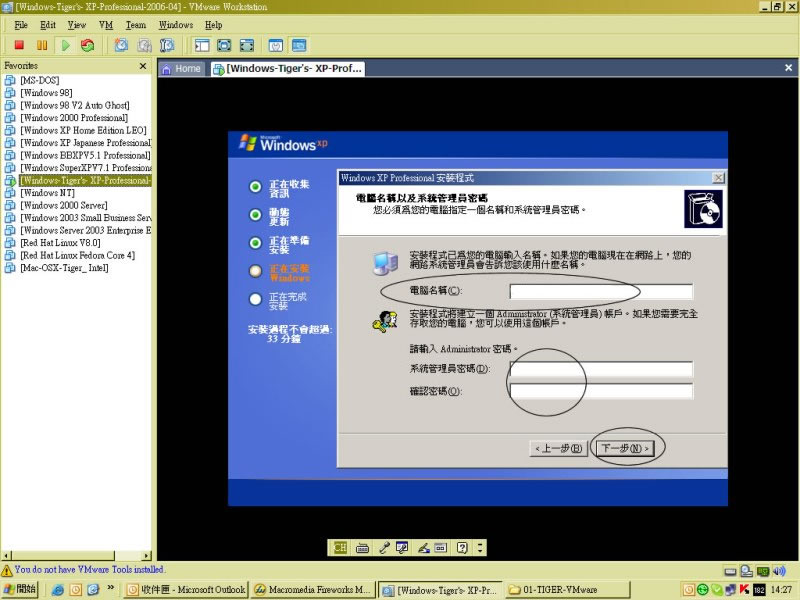This screenshot has width=800, height=600.
Task: Click the sound device icon in VMware status bar
Action: pos(779,571)
